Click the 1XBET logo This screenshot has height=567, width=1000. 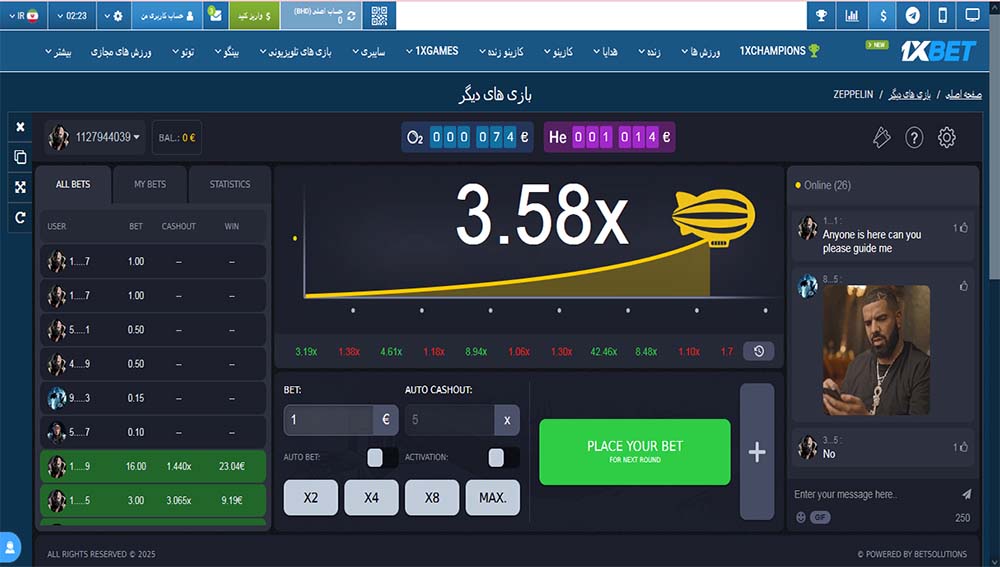pyautogui.click(x=938, y=51)
